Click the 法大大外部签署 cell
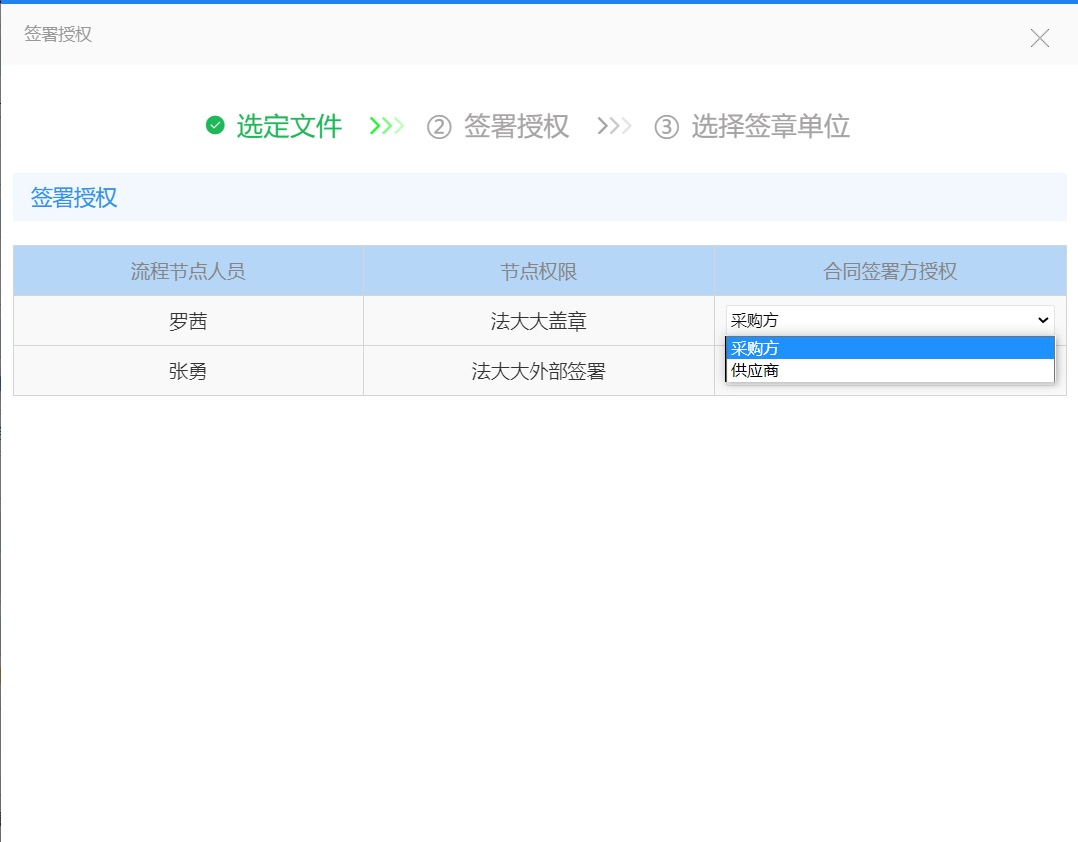 (538, 371)
